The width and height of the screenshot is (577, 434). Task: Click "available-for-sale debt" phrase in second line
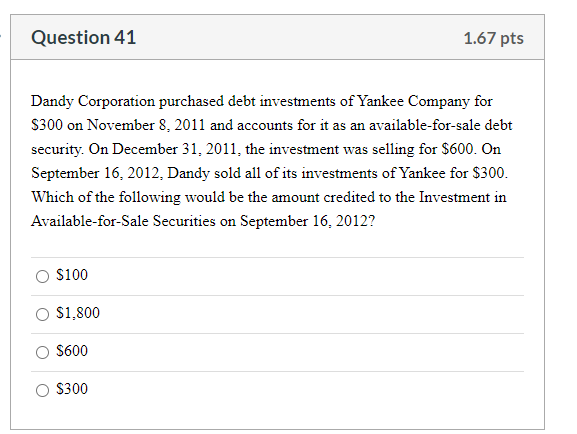pyautogui.click(x=440, y=126)
